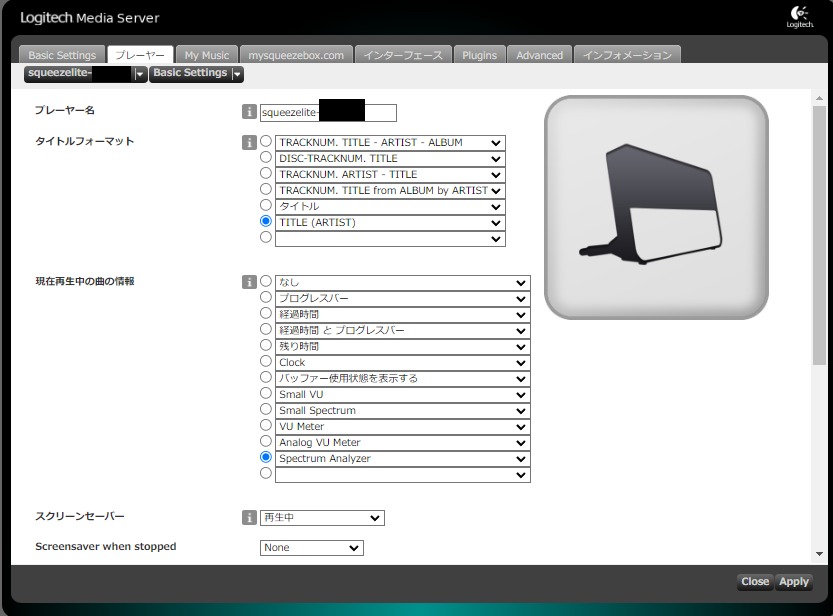Viewport: 833px width, 616px height.
Task: Choose the DISC-TRACKNUM. TITLE radio button
Action: point(266,157)
